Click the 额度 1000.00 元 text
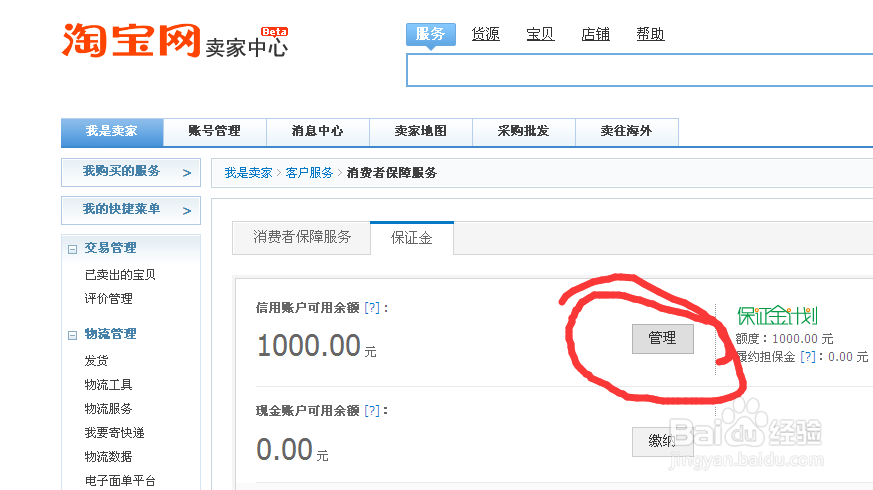 coord(784,339)
